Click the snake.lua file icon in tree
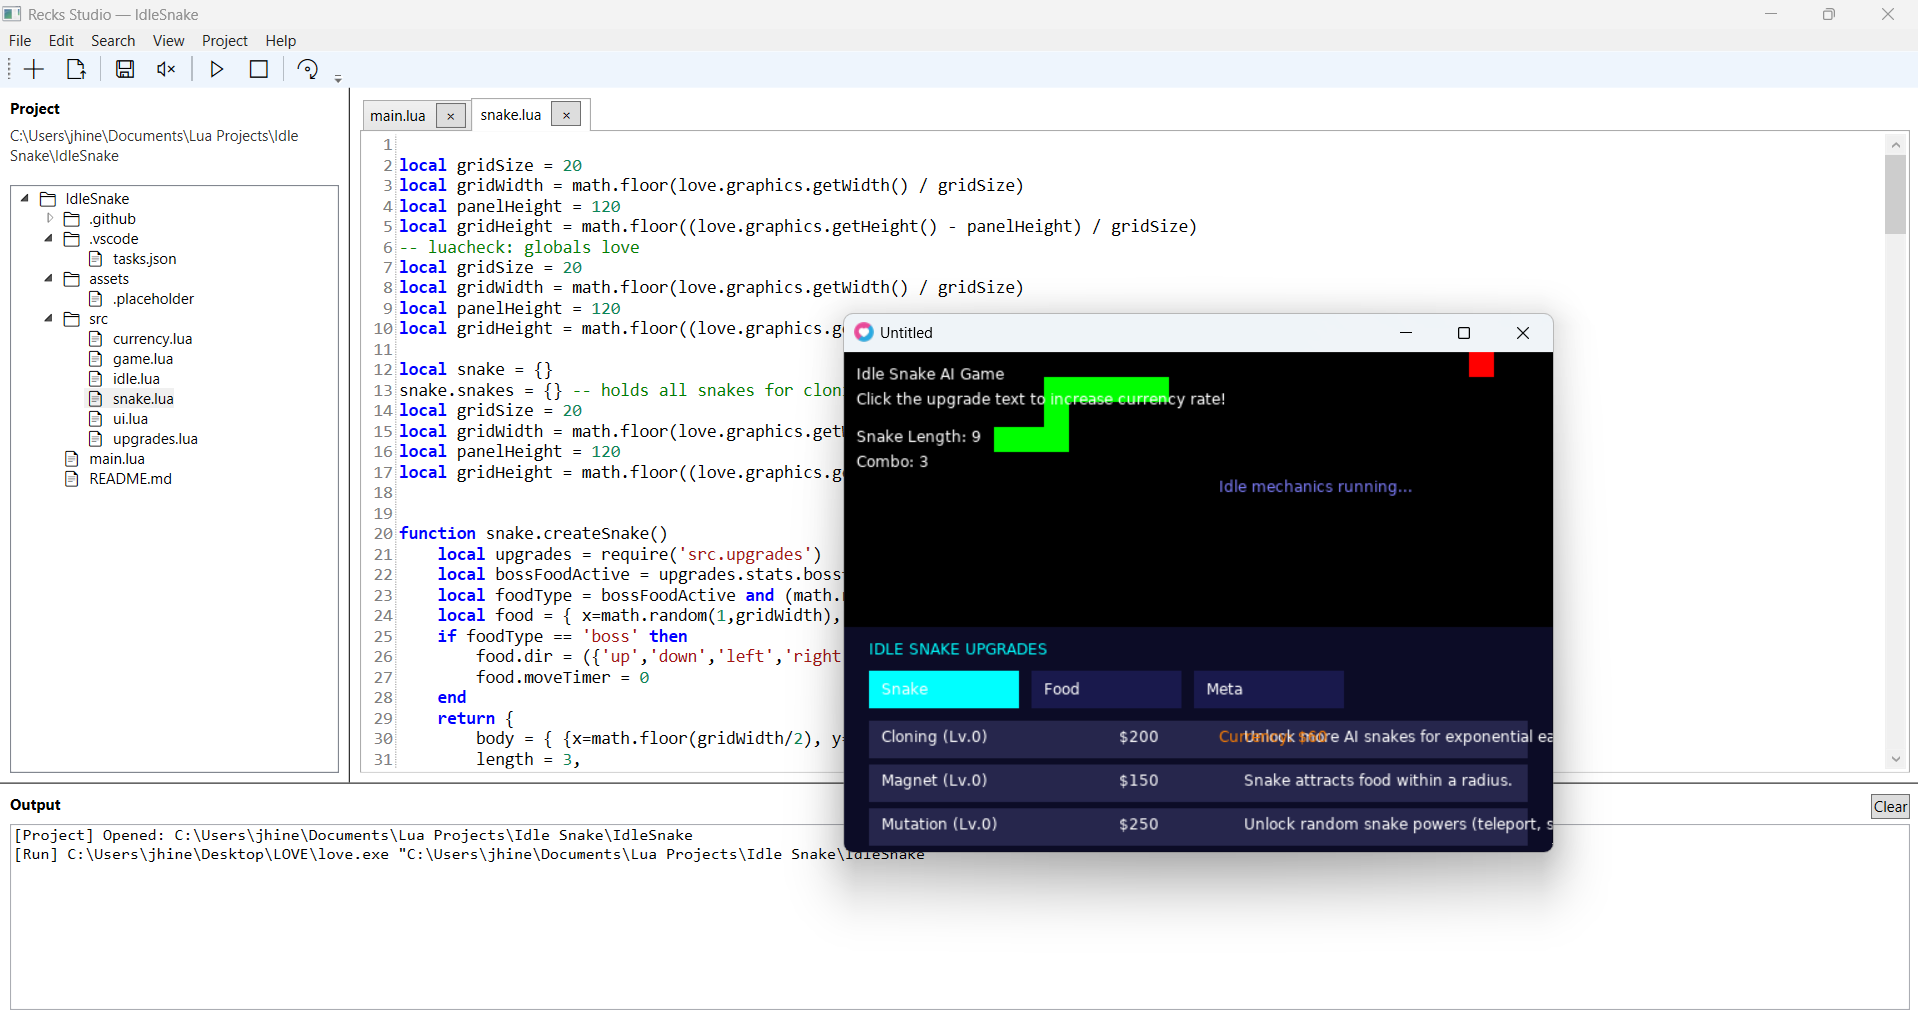 [96, 399]
